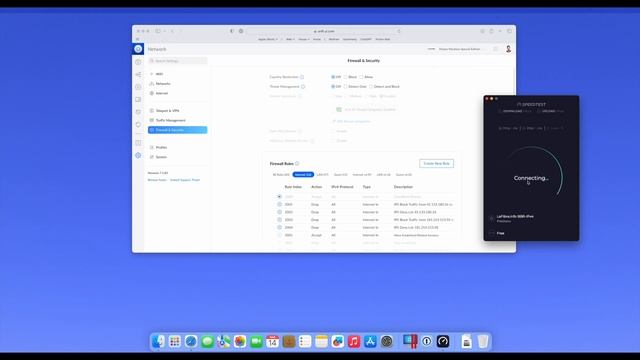Viewport: 640px width, 360px height.
Task: Open Launchpad from the Dock
Action: (175, 341)
